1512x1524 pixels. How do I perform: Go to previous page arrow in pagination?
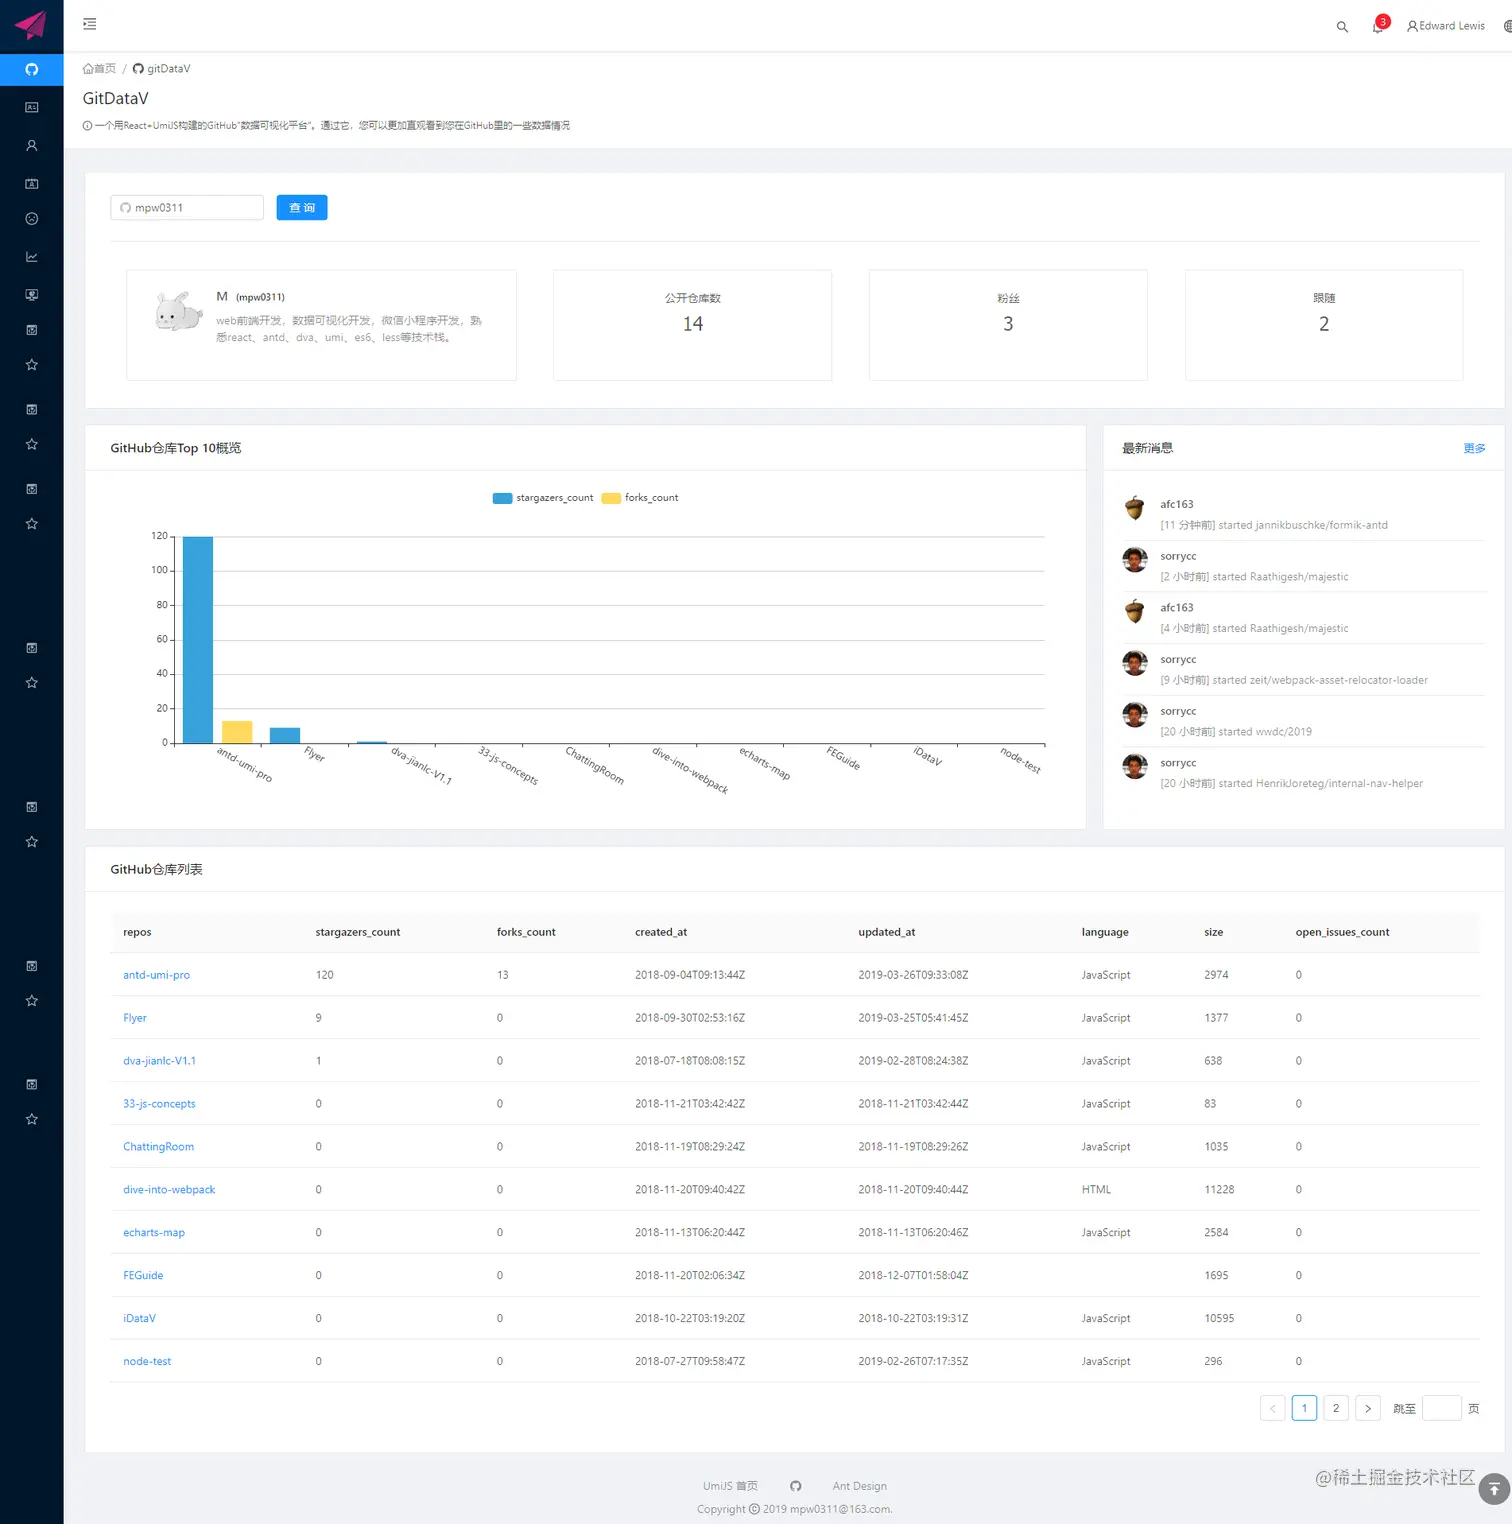[1272, 1408]
